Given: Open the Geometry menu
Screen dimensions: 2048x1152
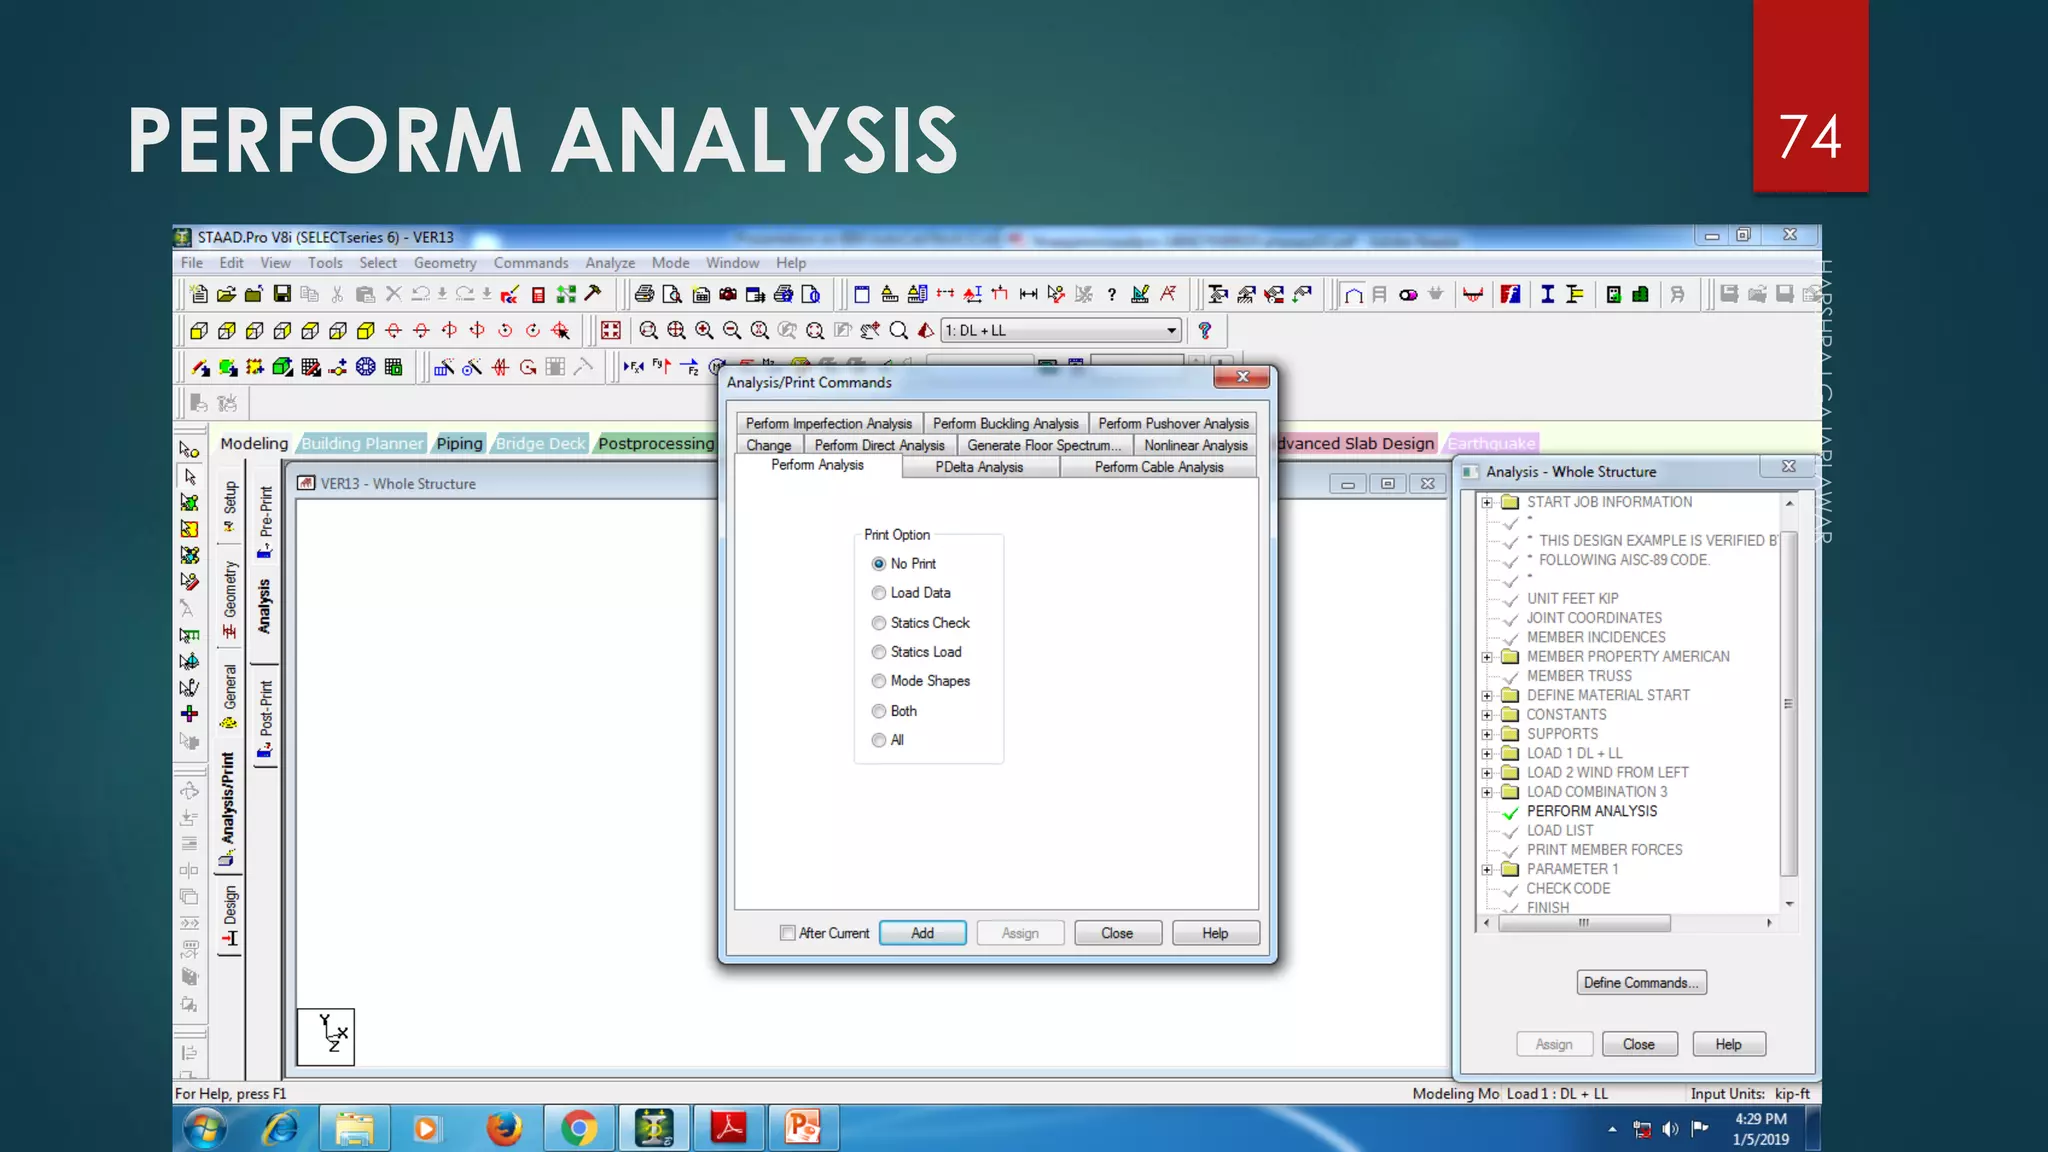Looking at the screenshot, I should pos(445,263).
